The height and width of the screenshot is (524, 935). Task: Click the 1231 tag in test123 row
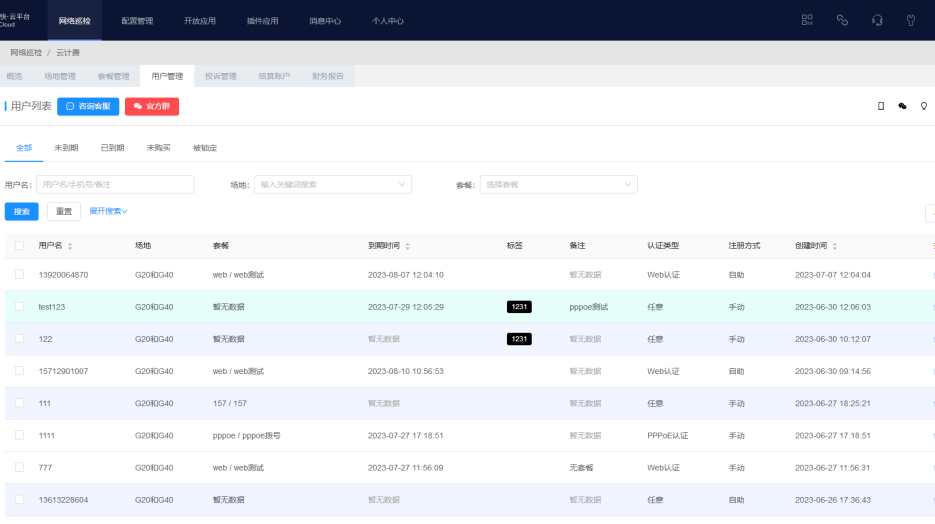(519, 307)
